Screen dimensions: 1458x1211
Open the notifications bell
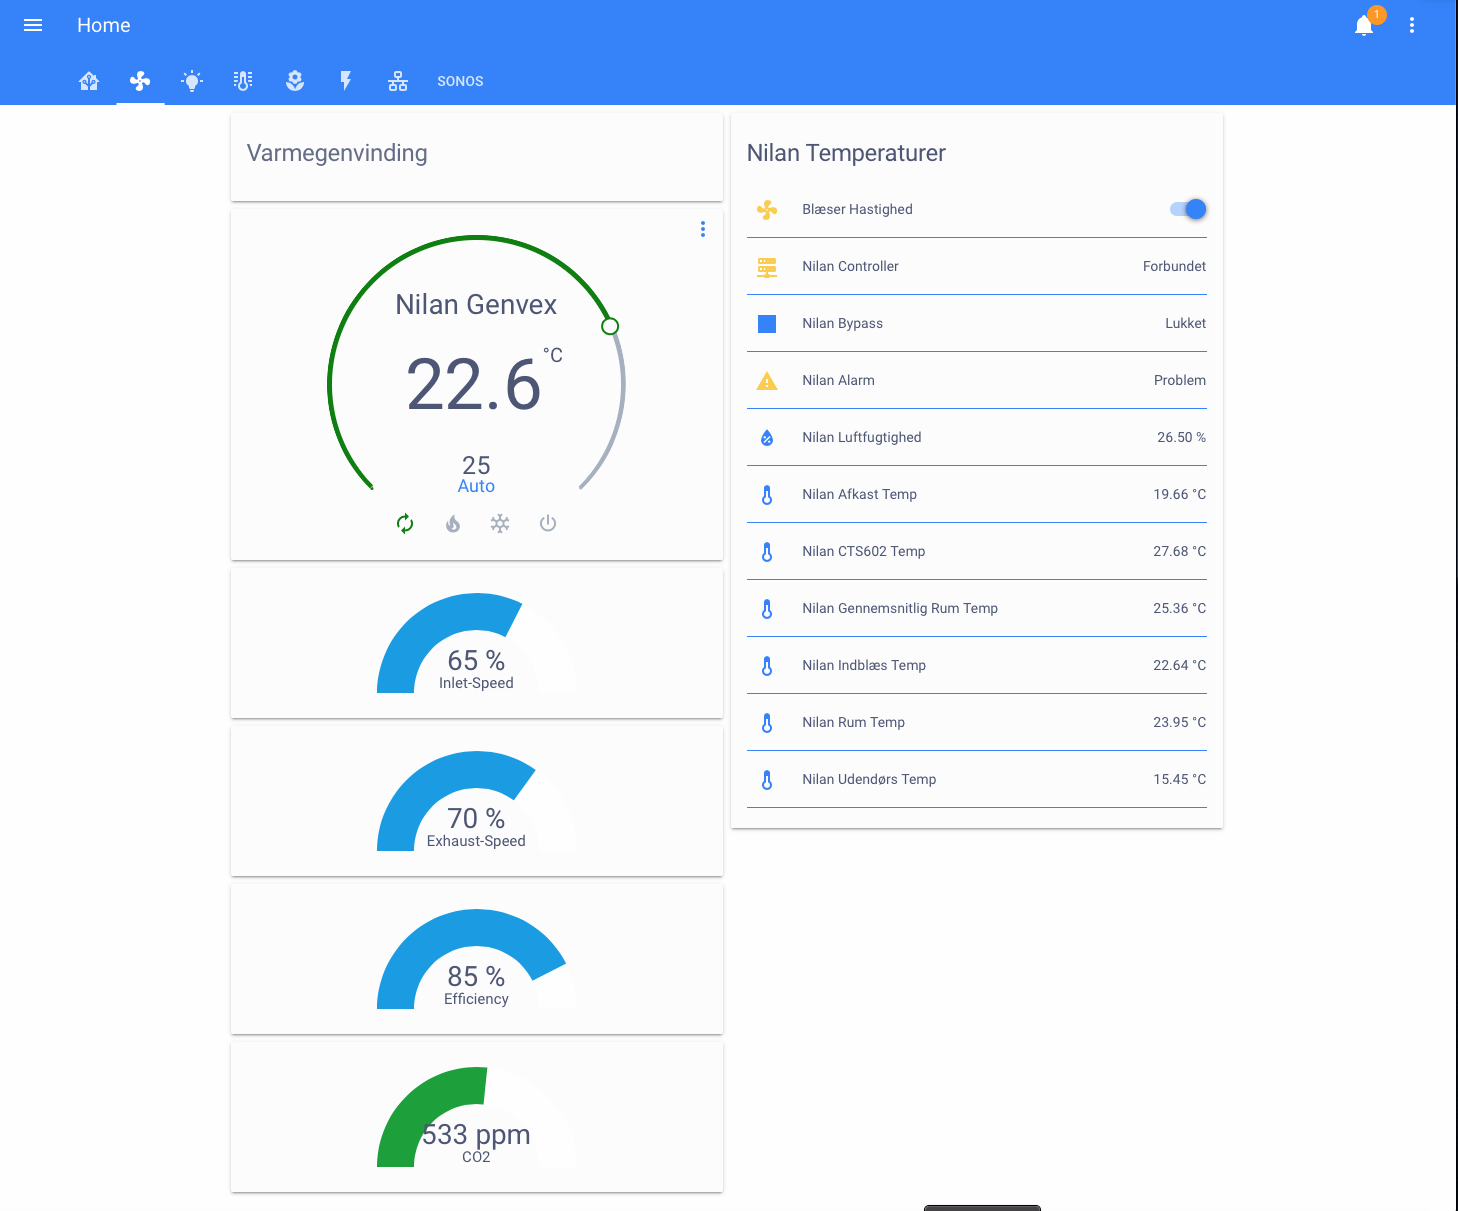point(1364,25)
